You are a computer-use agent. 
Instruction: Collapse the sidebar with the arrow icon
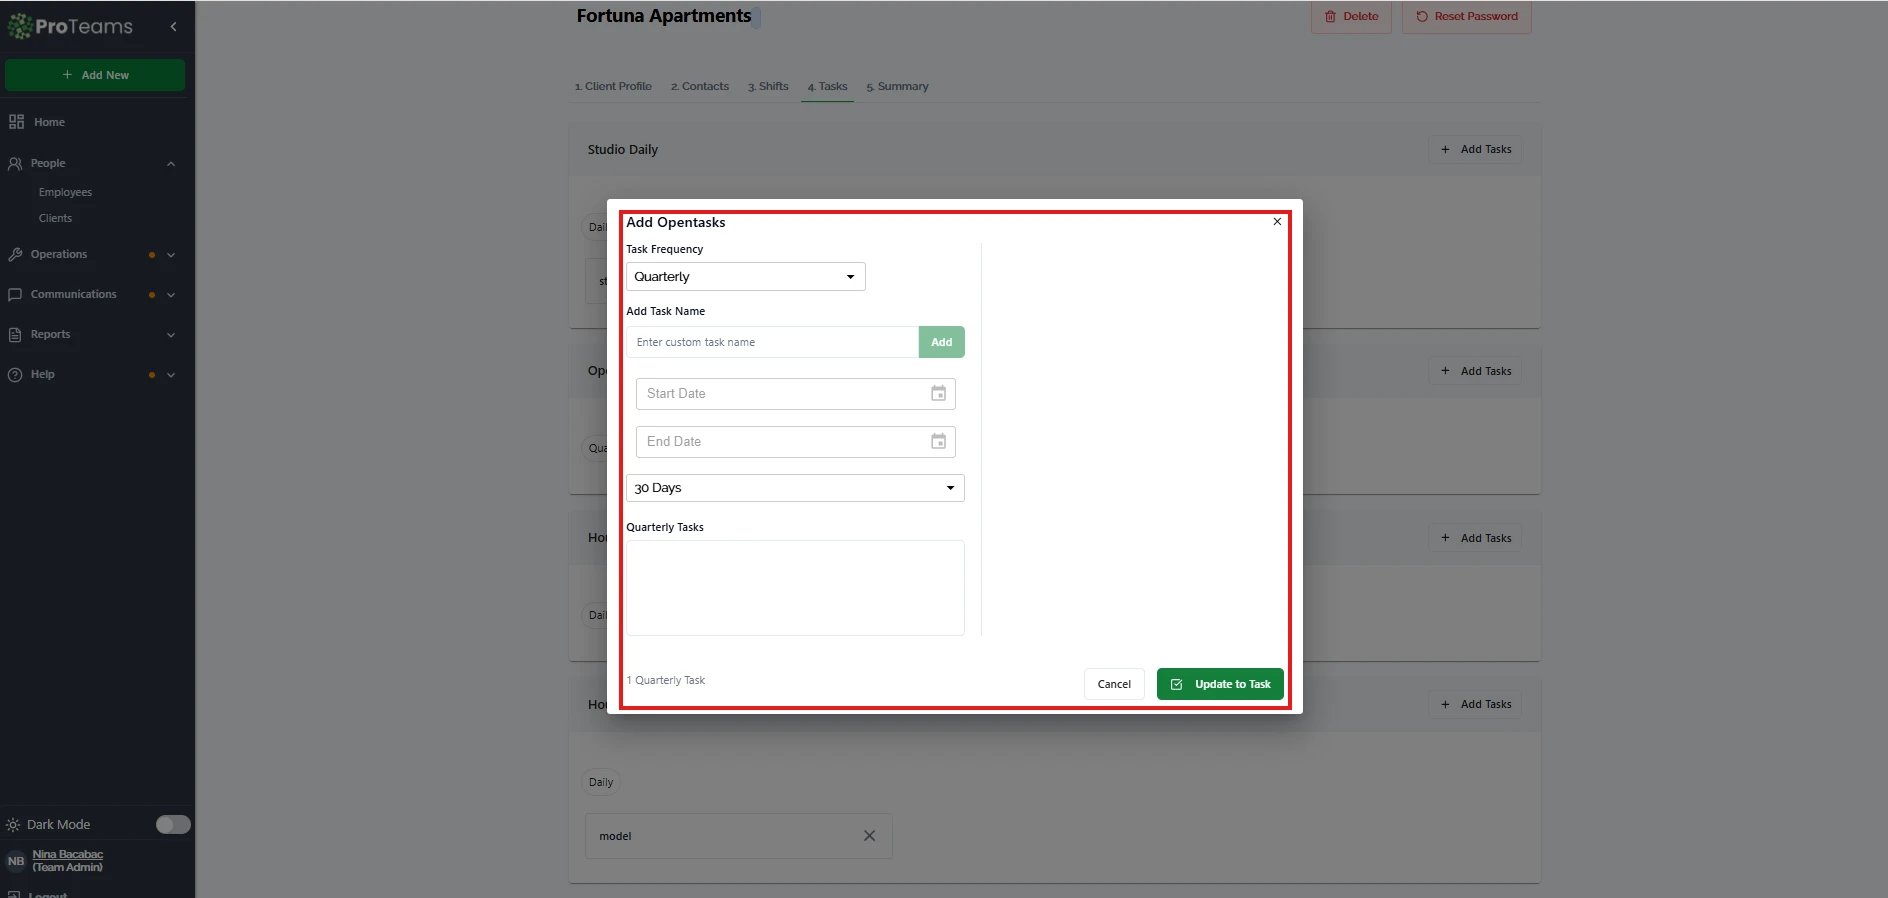click(174, 27)
